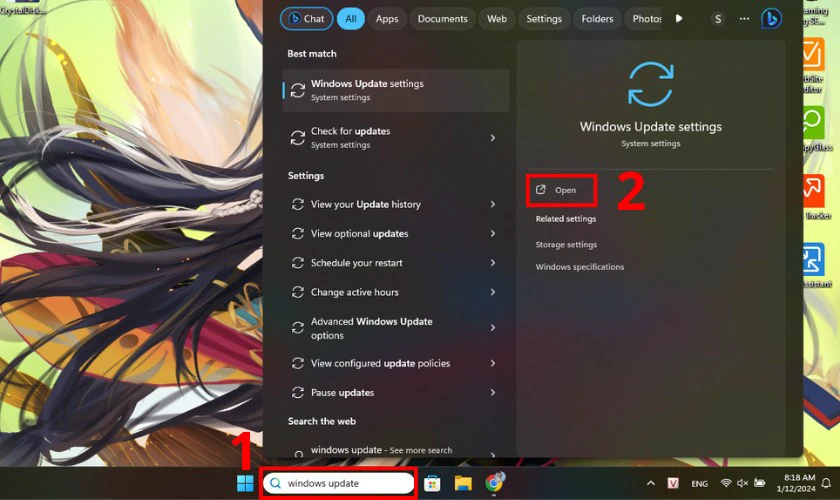Open the WebSite editor desktop shortcut
Screen dimensions: 840x500
point(814,65)
